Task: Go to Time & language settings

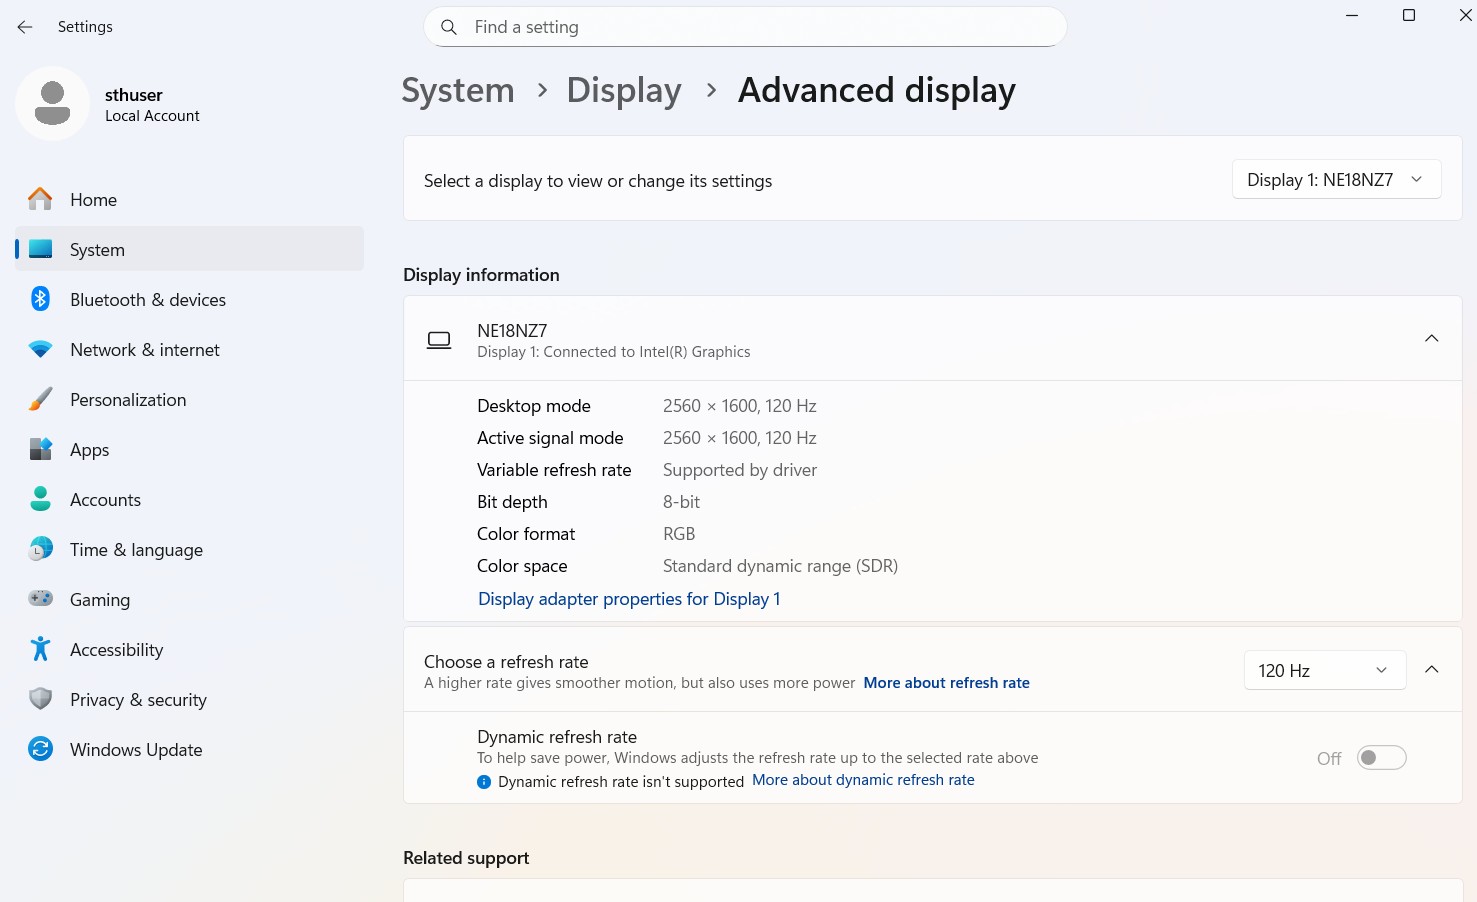Action: (136, 550)
